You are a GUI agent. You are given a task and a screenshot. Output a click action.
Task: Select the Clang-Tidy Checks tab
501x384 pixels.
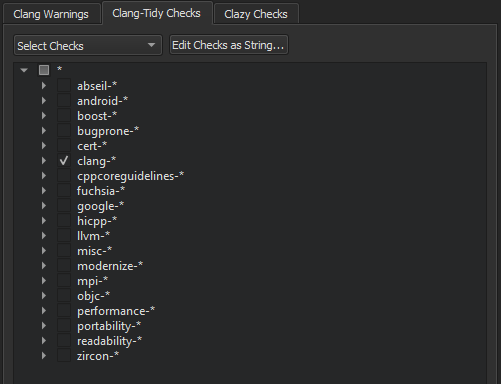click(x=157, y=13)
